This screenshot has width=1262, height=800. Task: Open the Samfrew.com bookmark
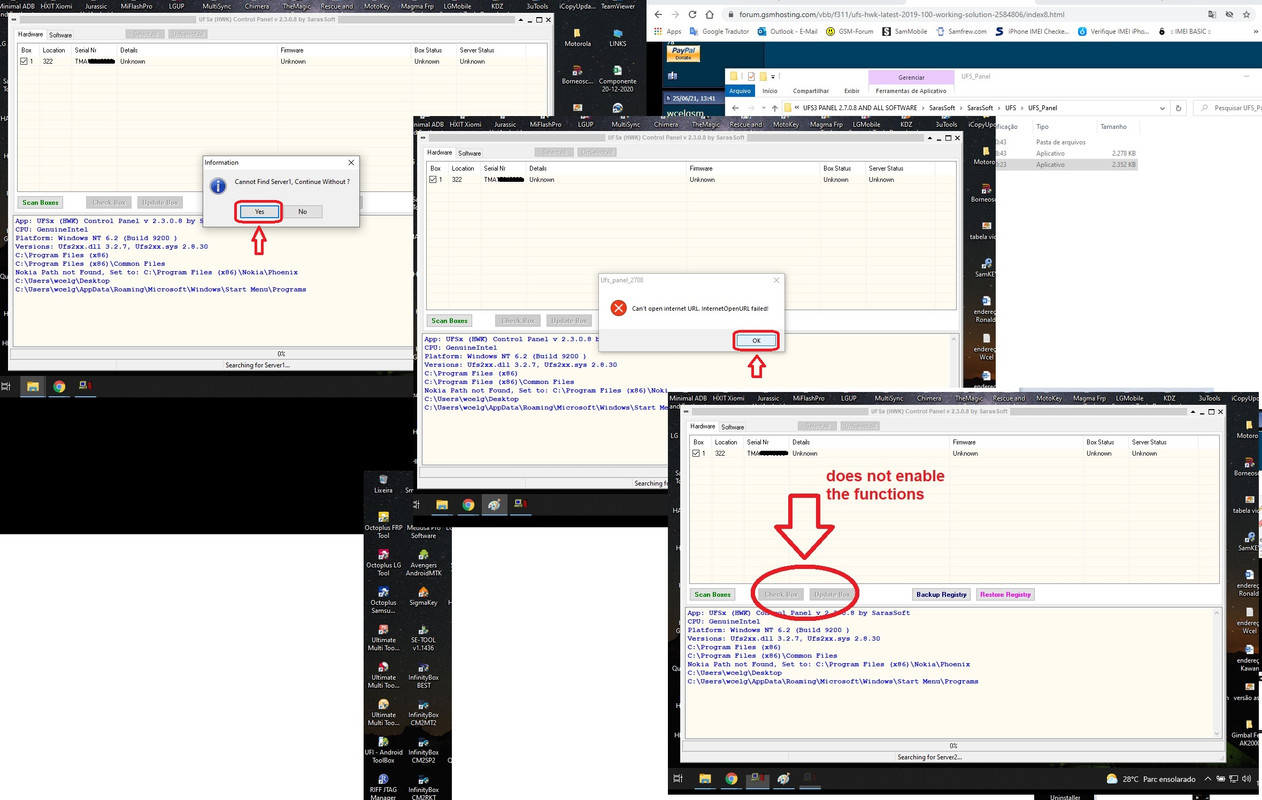(961, 31)
